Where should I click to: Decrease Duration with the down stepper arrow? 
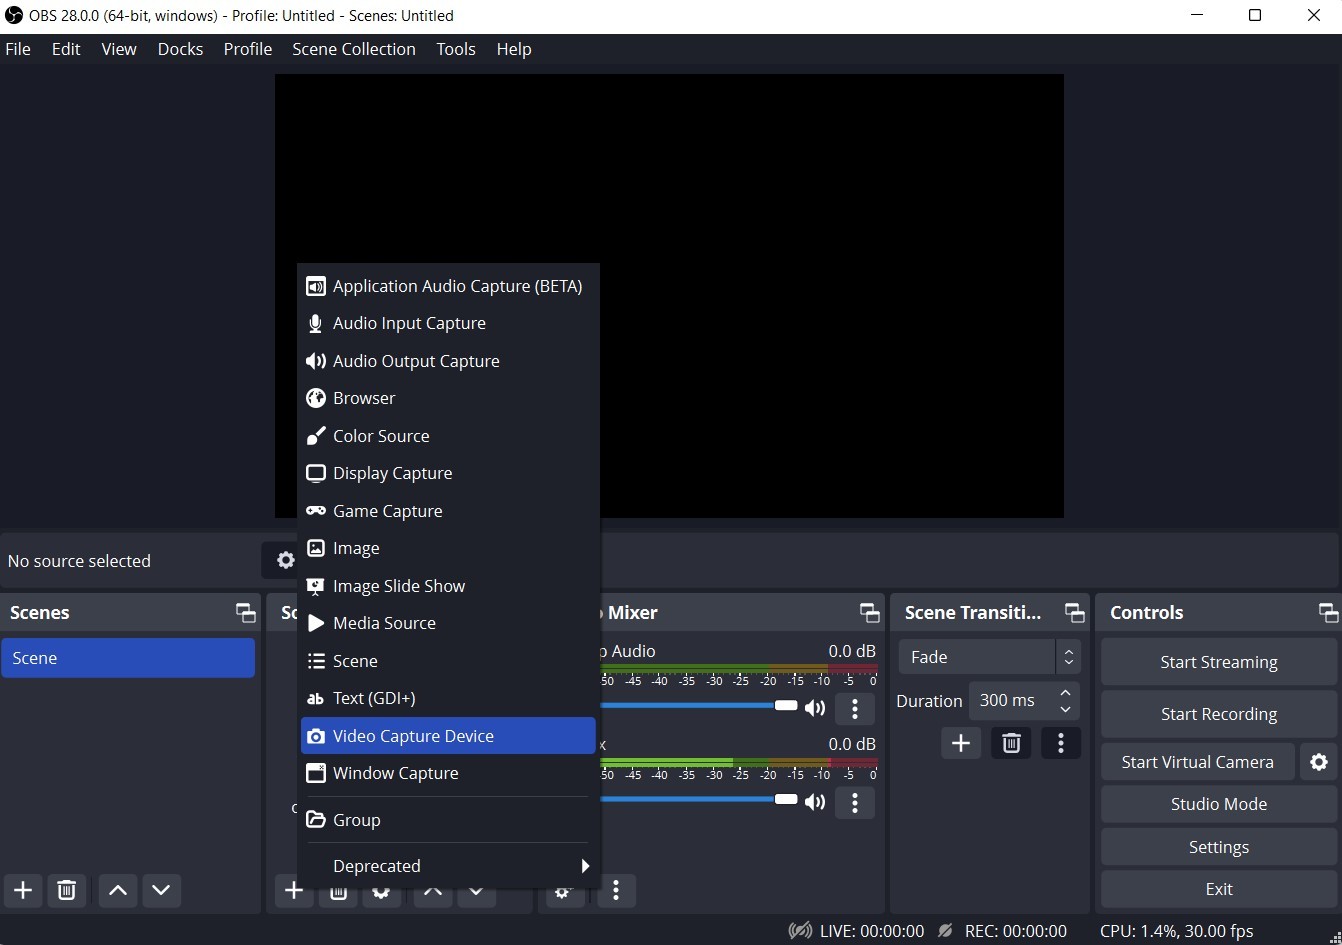[x=1066, y=709]
